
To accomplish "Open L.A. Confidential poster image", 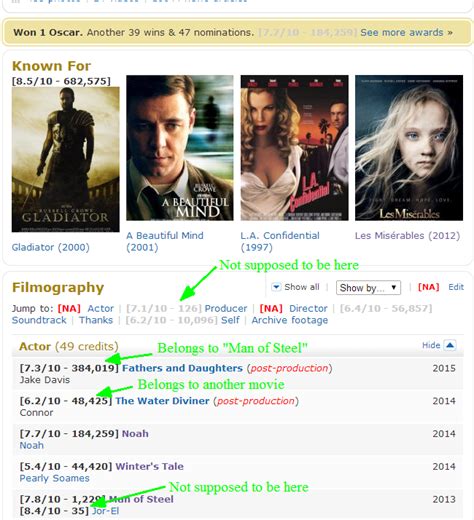I will coord(294,148).
